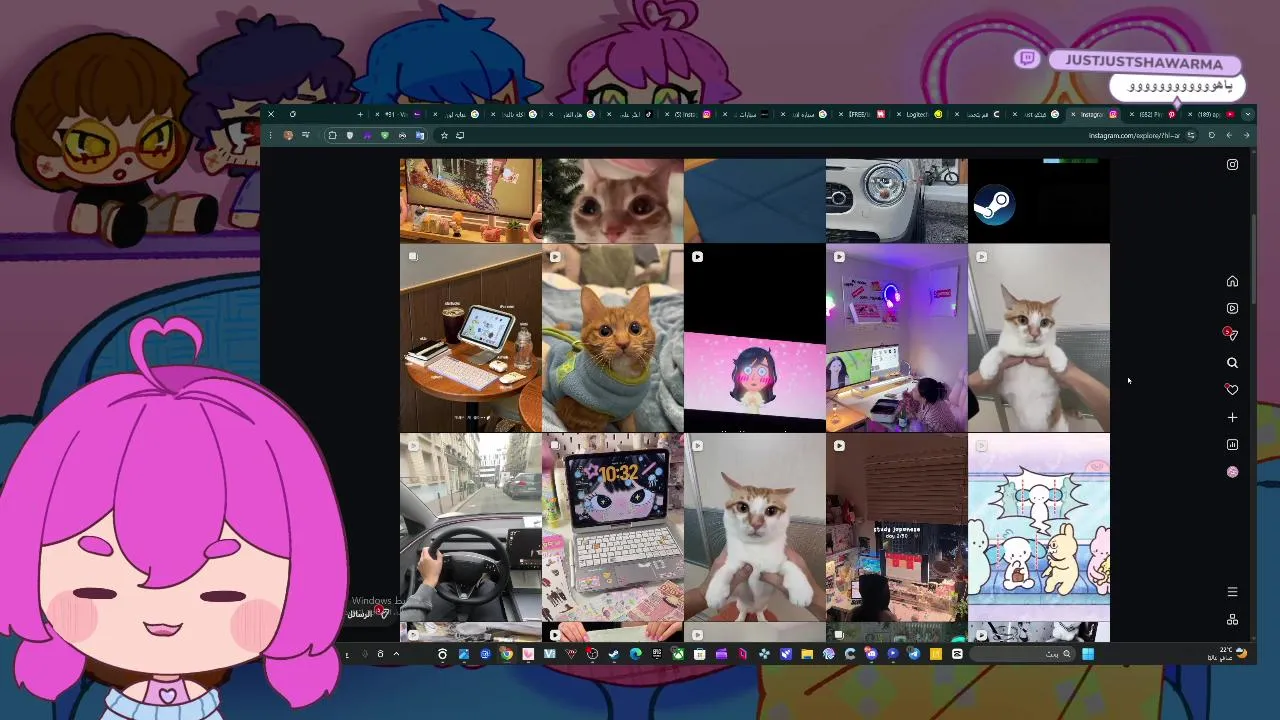The image size is (1280, 720).
Task: Open the 10:32 decorated laptop post
Action: (x=612, y=527)
